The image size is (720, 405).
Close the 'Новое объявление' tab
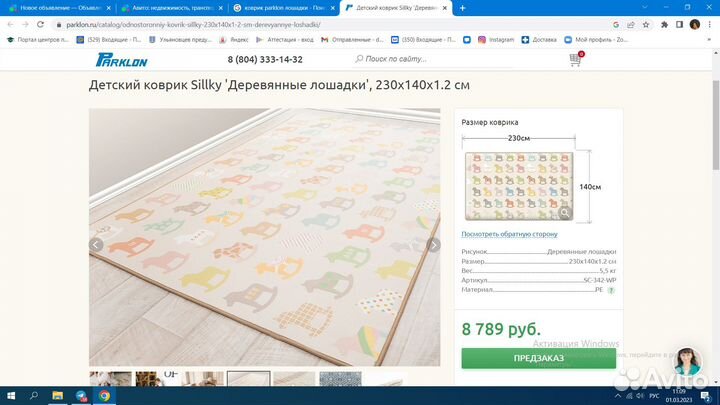point(108,8)
